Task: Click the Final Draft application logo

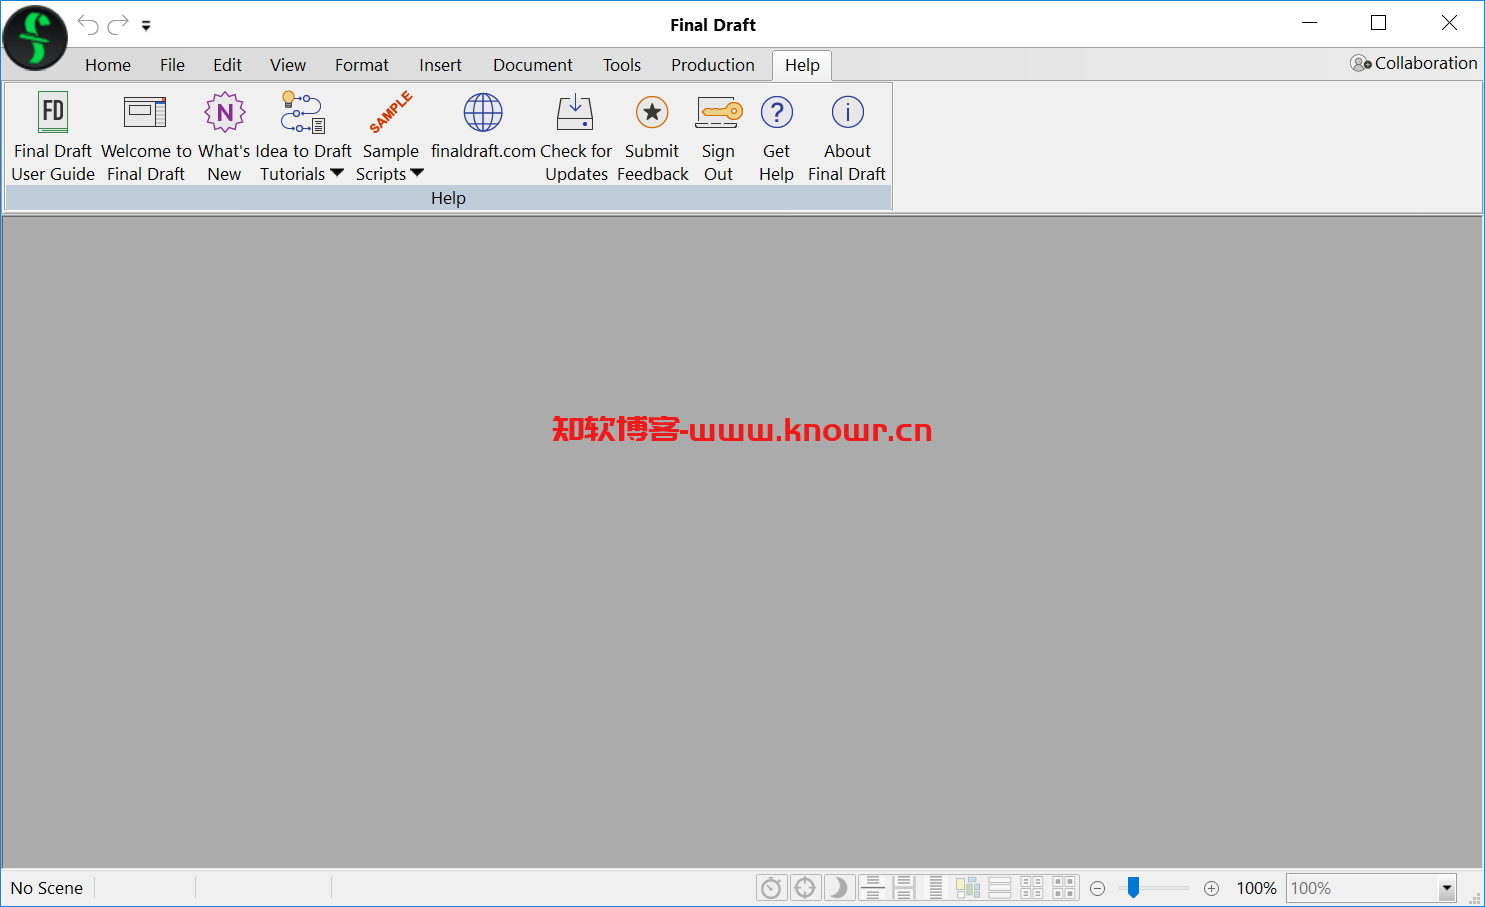Action: pyautogui.click(x=35, y=38)
